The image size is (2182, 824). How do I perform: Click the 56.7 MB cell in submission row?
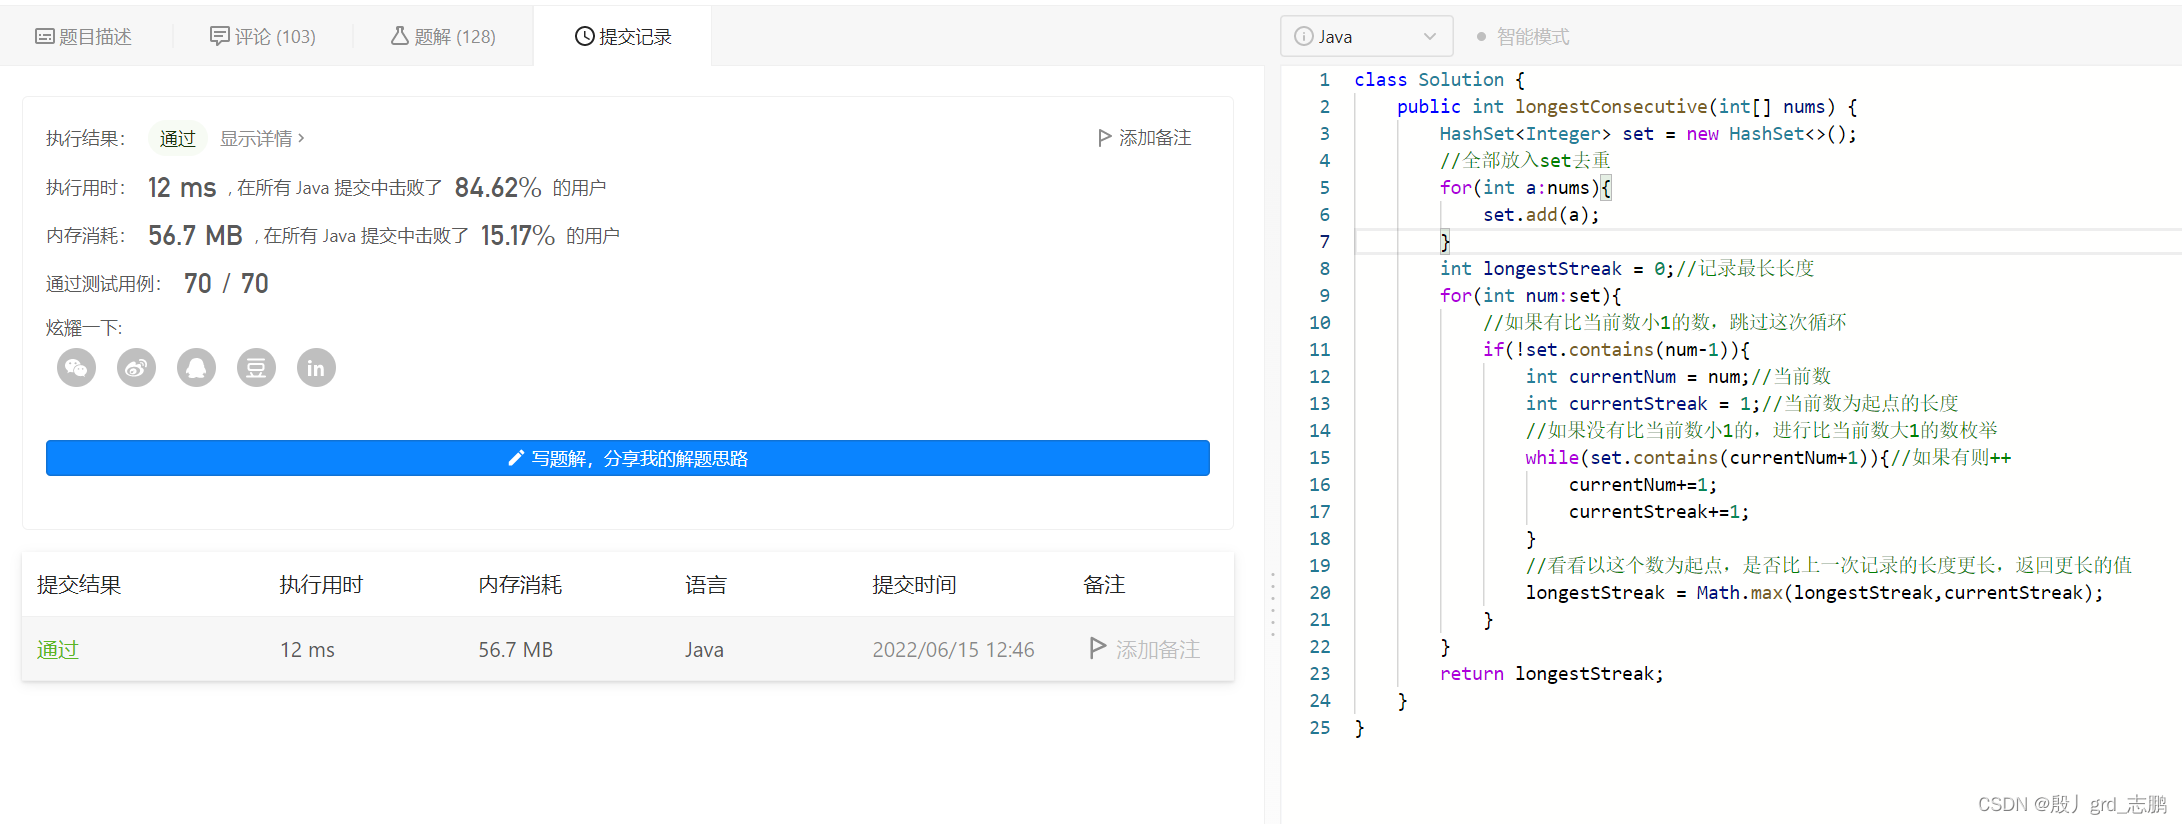(x=516, y=650)
